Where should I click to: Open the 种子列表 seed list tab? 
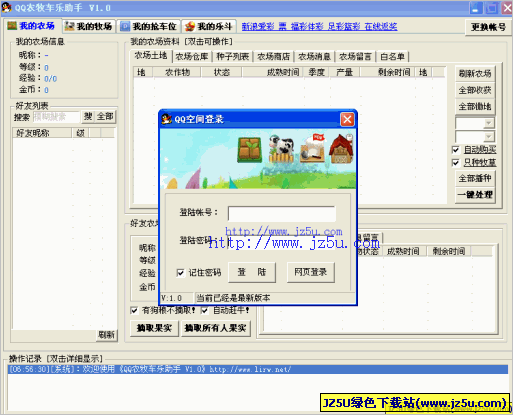point(233,57)
